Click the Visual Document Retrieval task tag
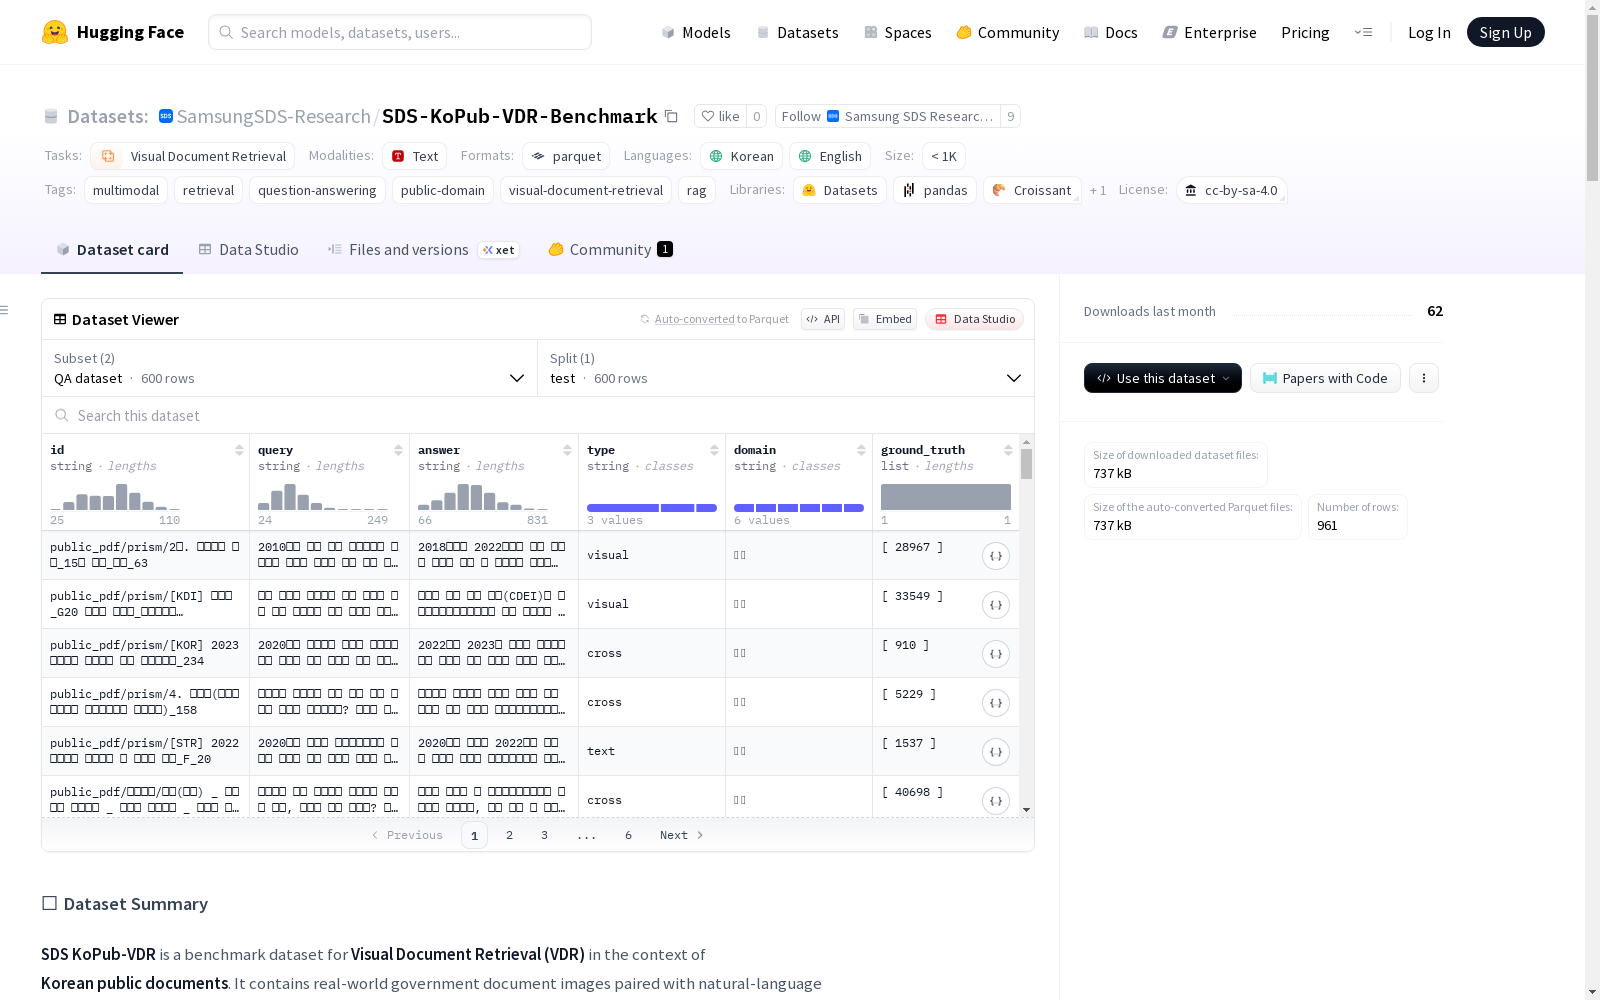This screenshot has width=1600, height=1000. [192, 156]
